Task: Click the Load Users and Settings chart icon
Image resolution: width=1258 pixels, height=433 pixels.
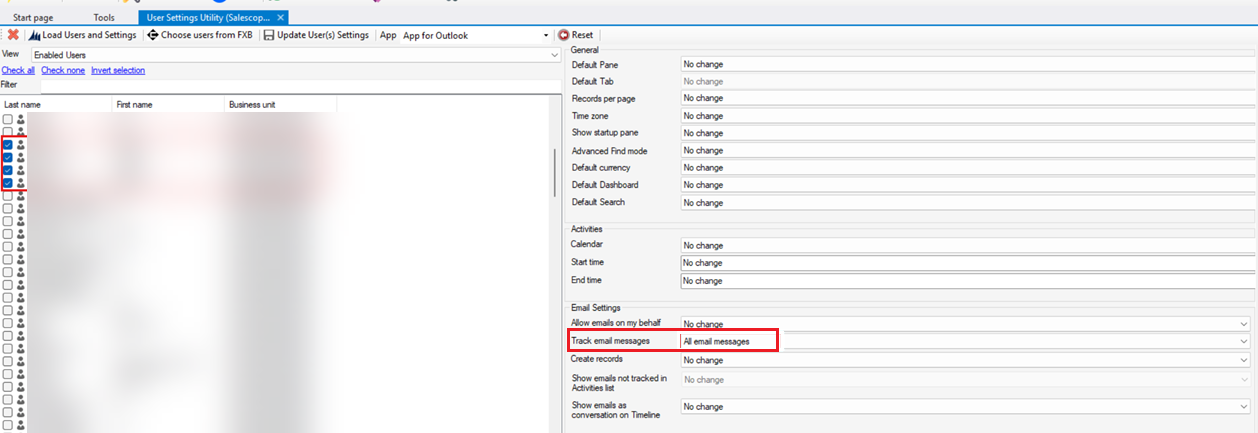Action: click(x=34, y=35)
